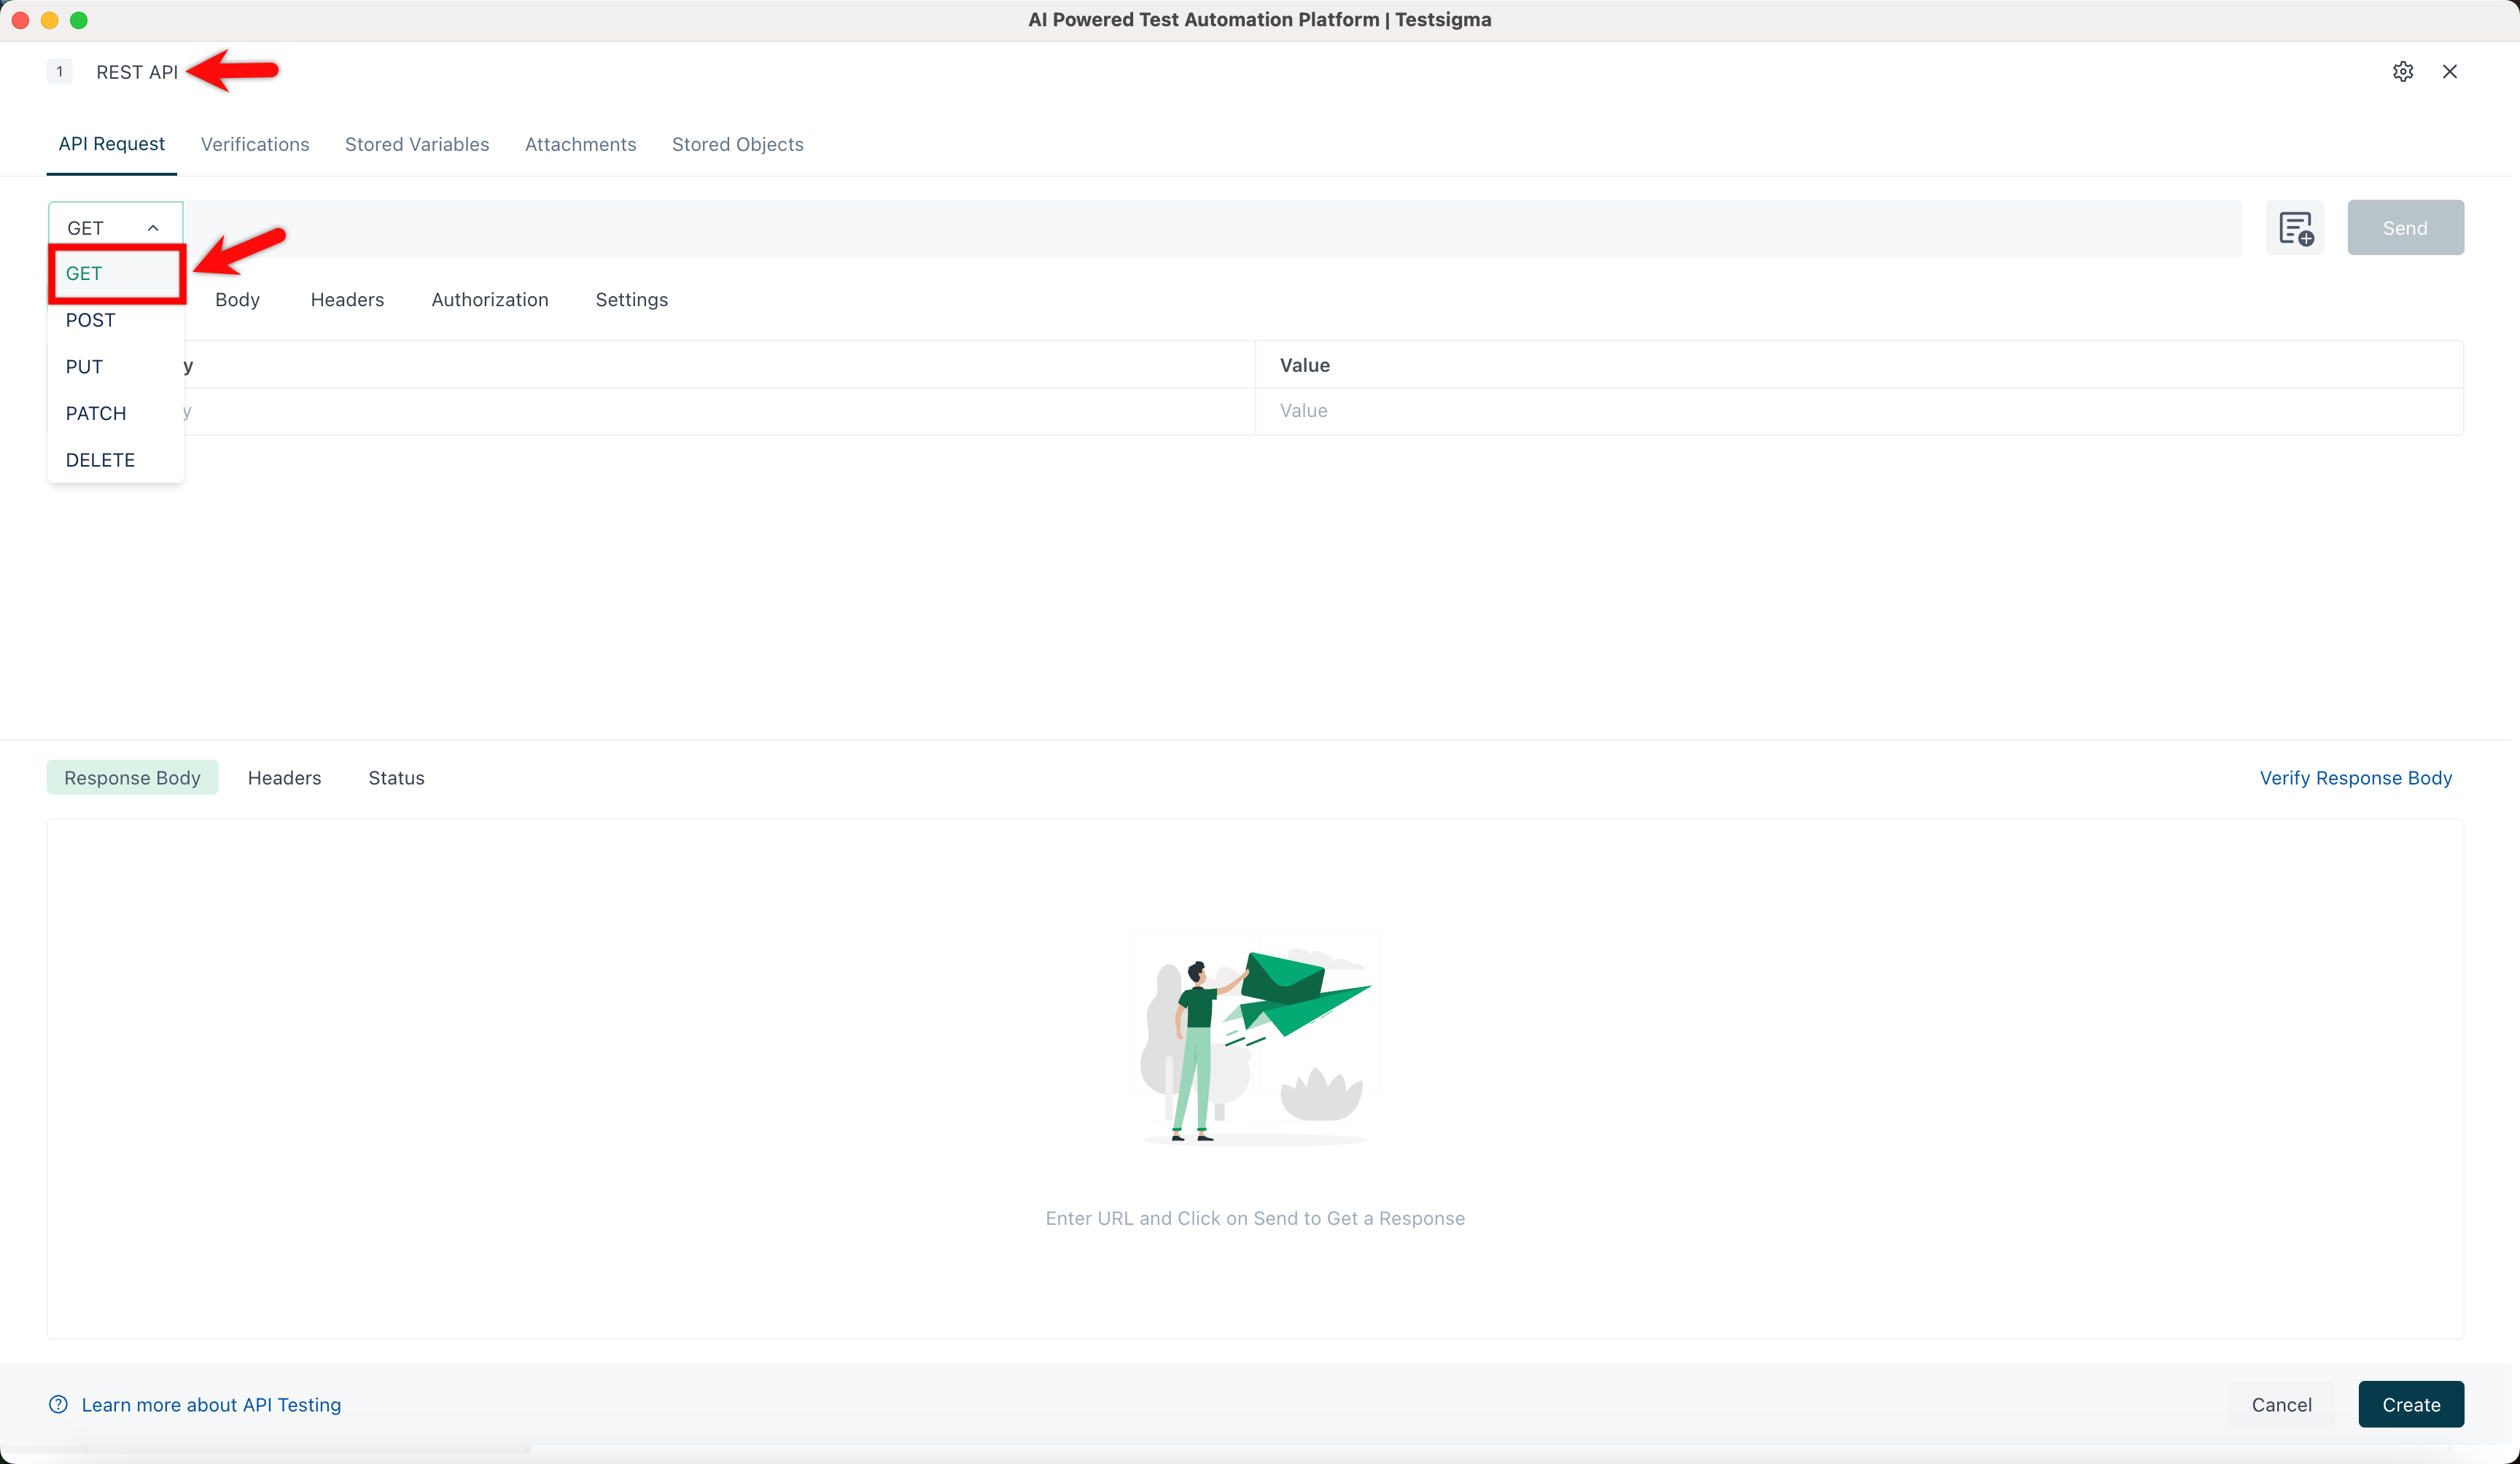
Task: Show the response Headers tab
Action: point(285,778)
